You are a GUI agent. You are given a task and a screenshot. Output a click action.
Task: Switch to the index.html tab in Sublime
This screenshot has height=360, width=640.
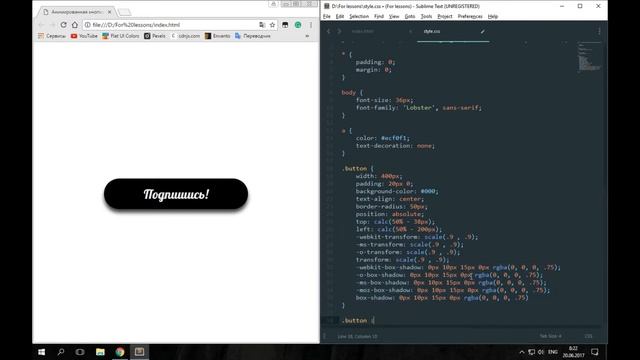[x=362, y=31]
